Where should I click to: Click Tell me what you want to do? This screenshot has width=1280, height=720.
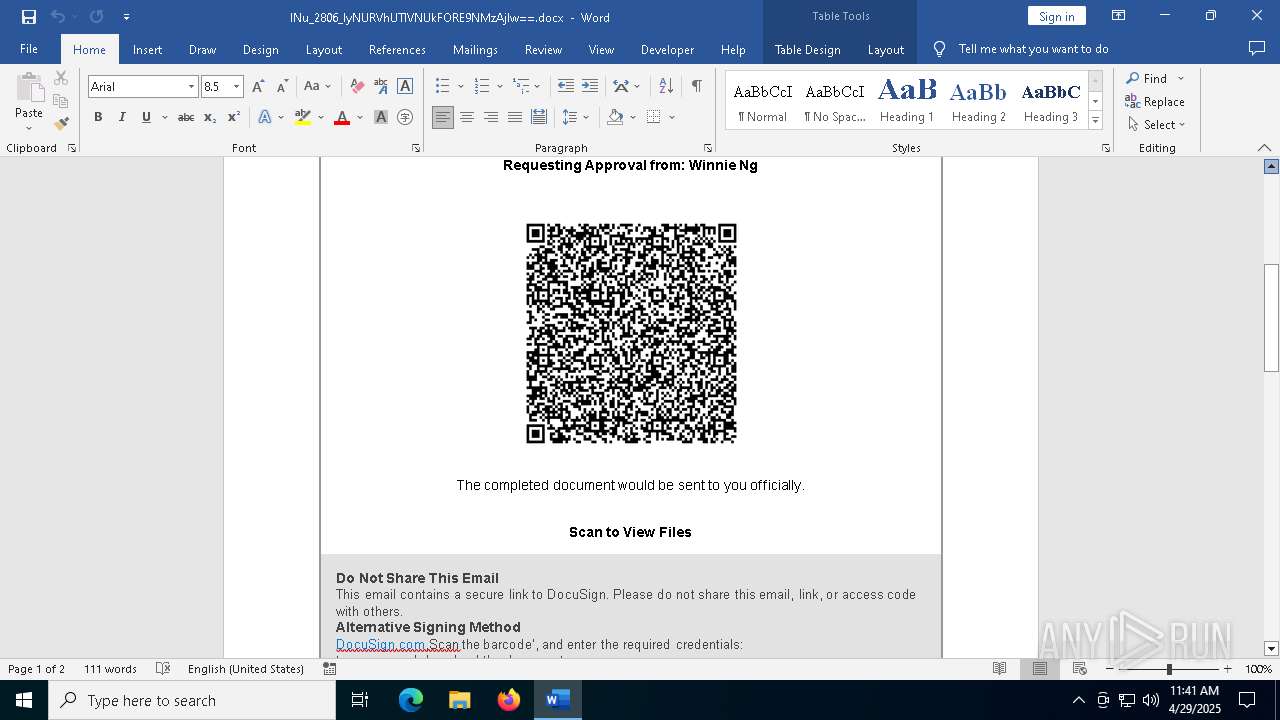pos(1033,49)
